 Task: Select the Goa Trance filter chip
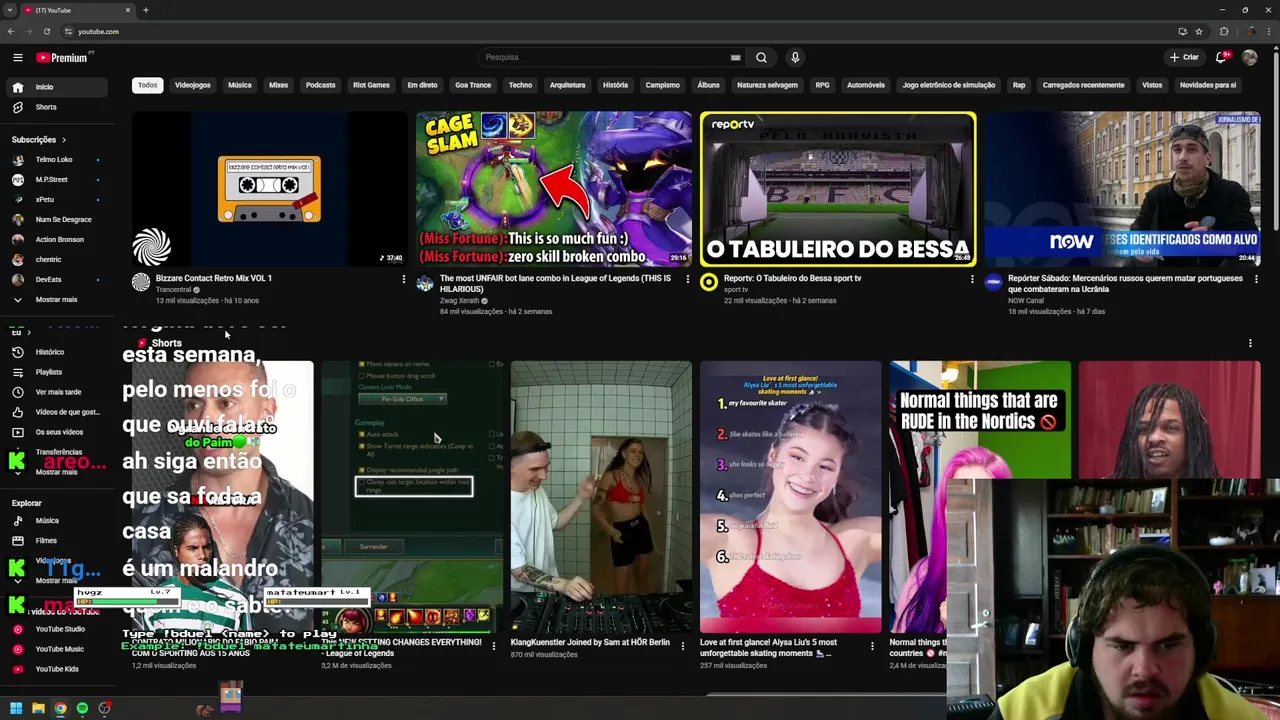473,85
